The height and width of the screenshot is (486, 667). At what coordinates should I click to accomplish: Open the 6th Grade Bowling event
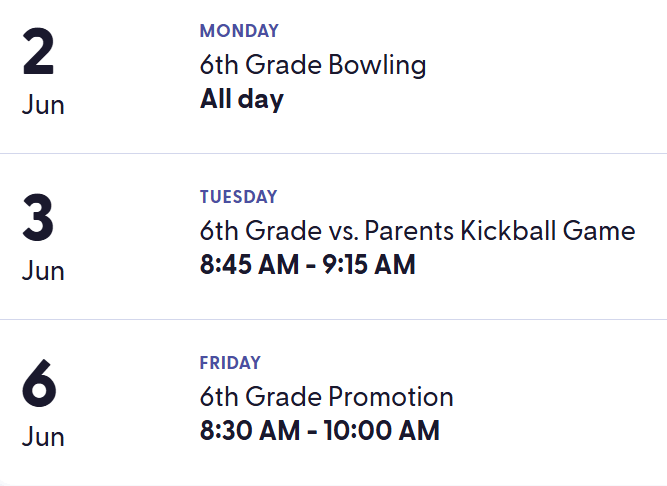pos(313,66)
